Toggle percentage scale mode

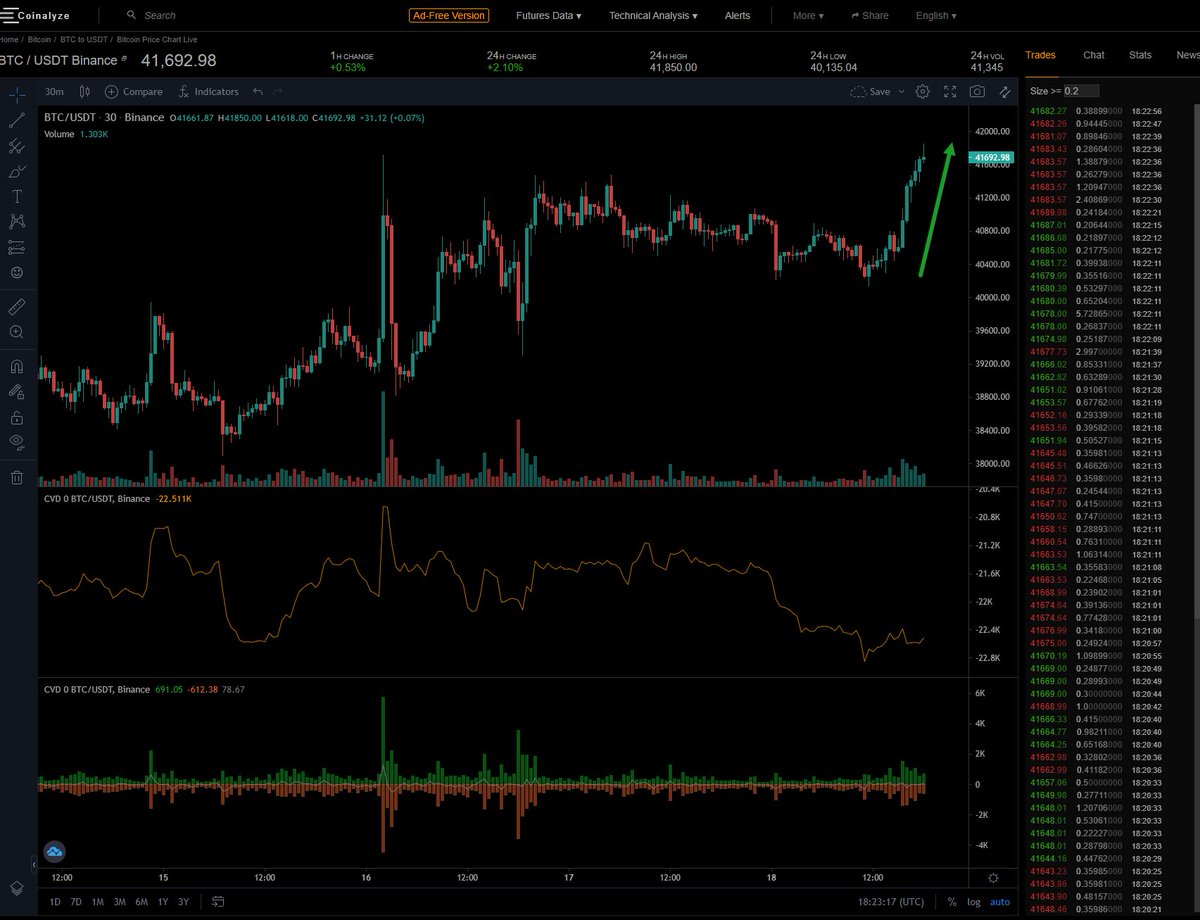[952, 902]
